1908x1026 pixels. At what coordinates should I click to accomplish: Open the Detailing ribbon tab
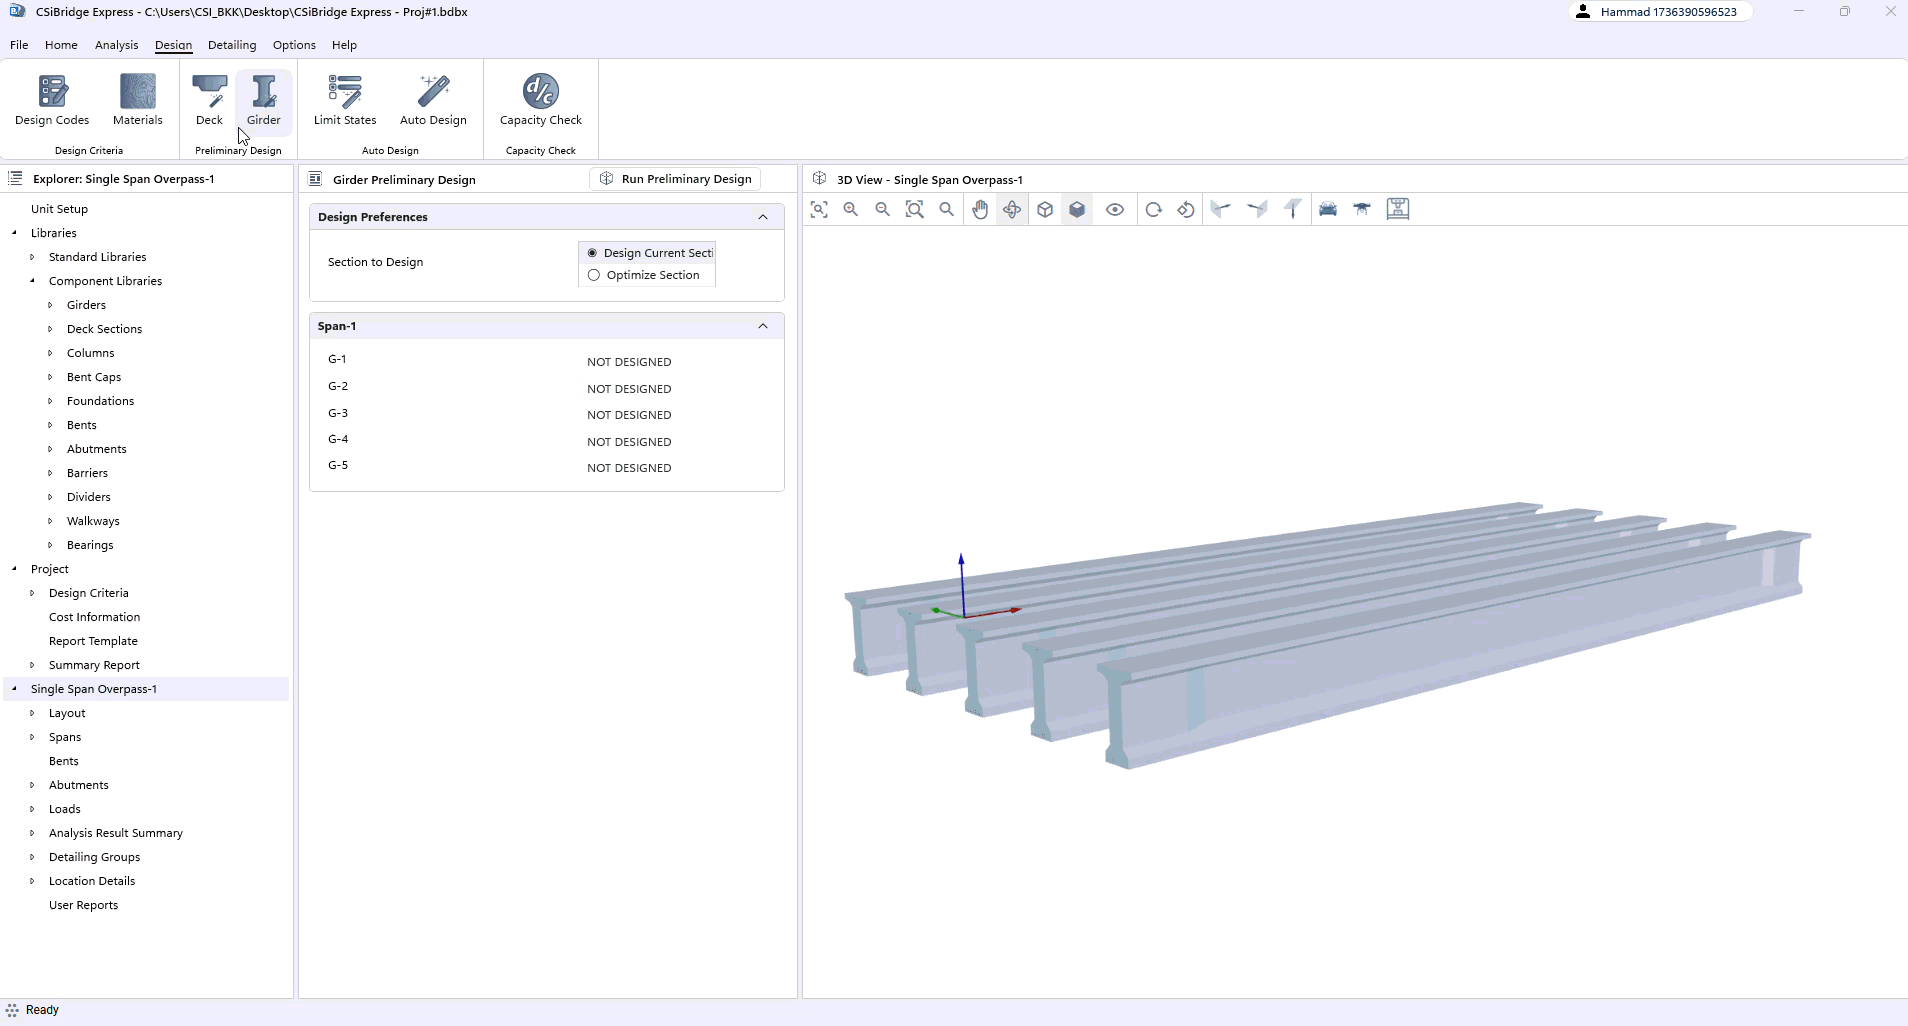point(232,45)
